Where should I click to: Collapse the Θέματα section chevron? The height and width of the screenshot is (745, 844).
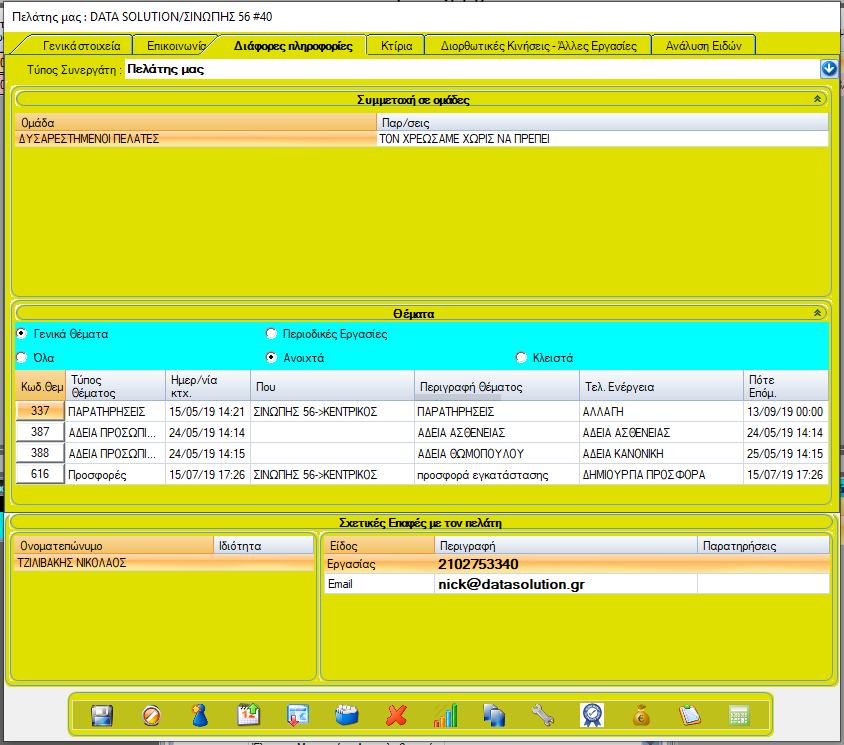pos(817,313)
